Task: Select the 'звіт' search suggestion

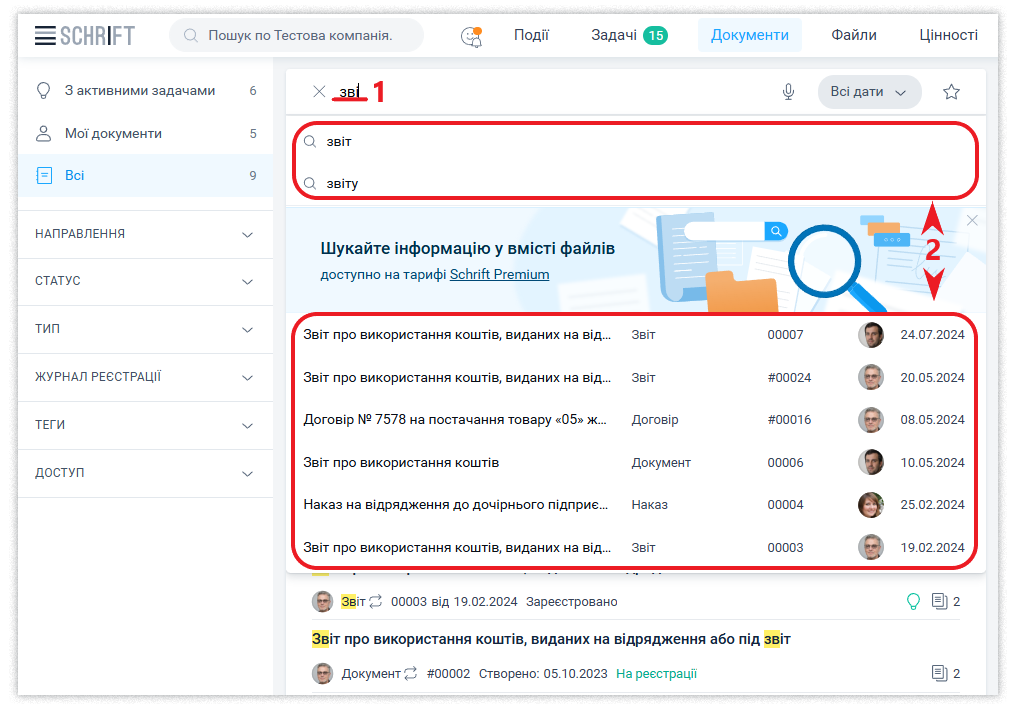Action: point(340,142)
